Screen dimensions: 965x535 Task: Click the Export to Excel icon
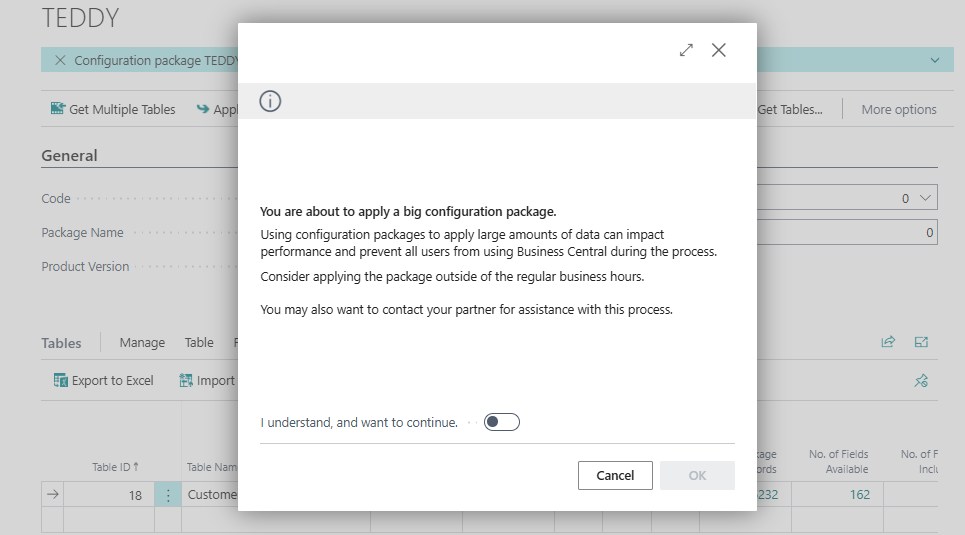tap(60, 380)
